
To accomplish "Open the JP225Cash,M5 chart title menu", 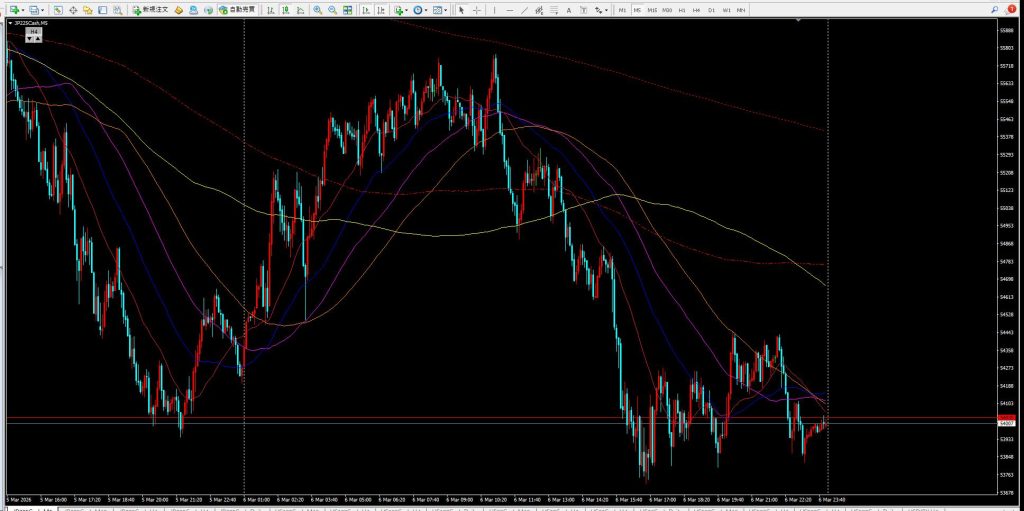I will coord(30,22).
